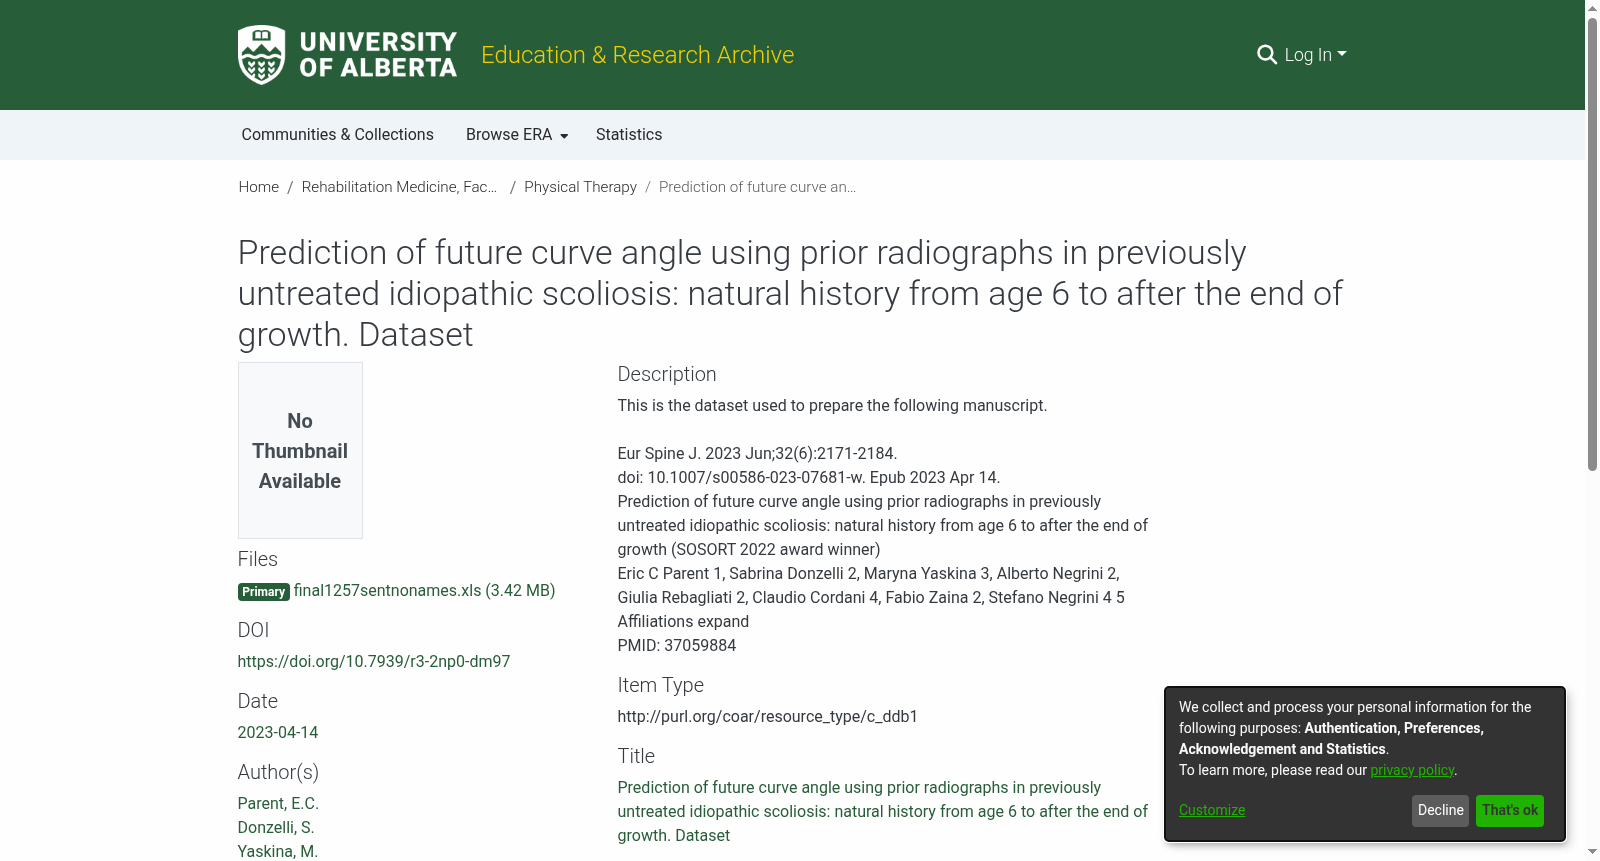Screen dimensions: 1600x861
Task: Click the date 2023-04-14 link
Action: 278,733
